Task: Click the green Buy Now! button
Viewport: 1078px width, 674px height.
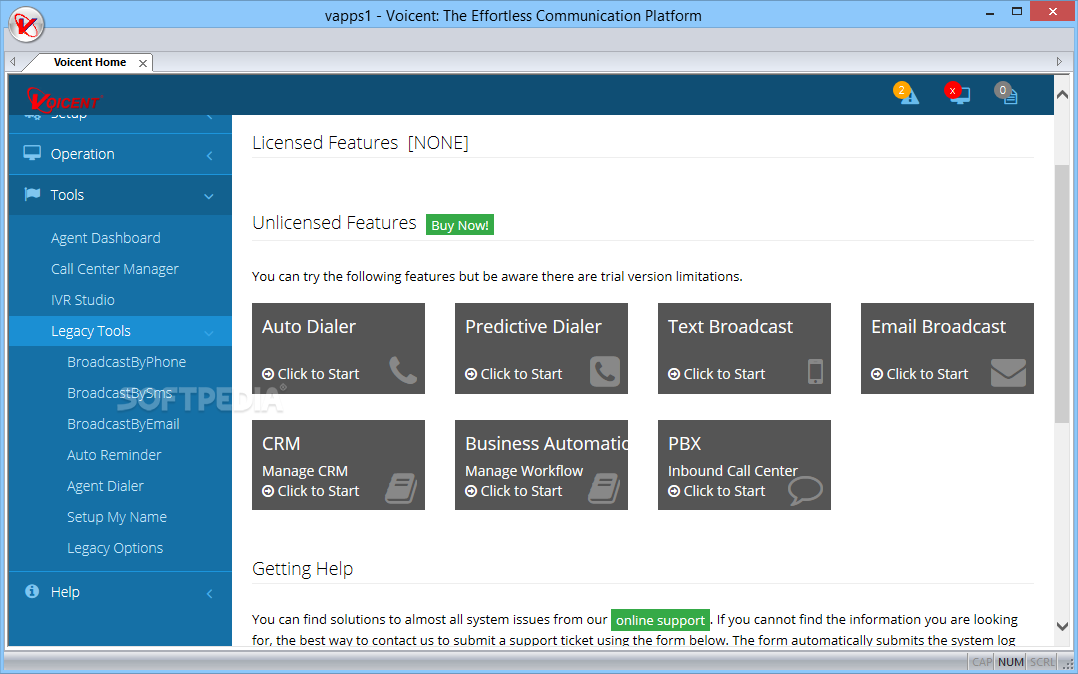Action: (x=459, y=225)
